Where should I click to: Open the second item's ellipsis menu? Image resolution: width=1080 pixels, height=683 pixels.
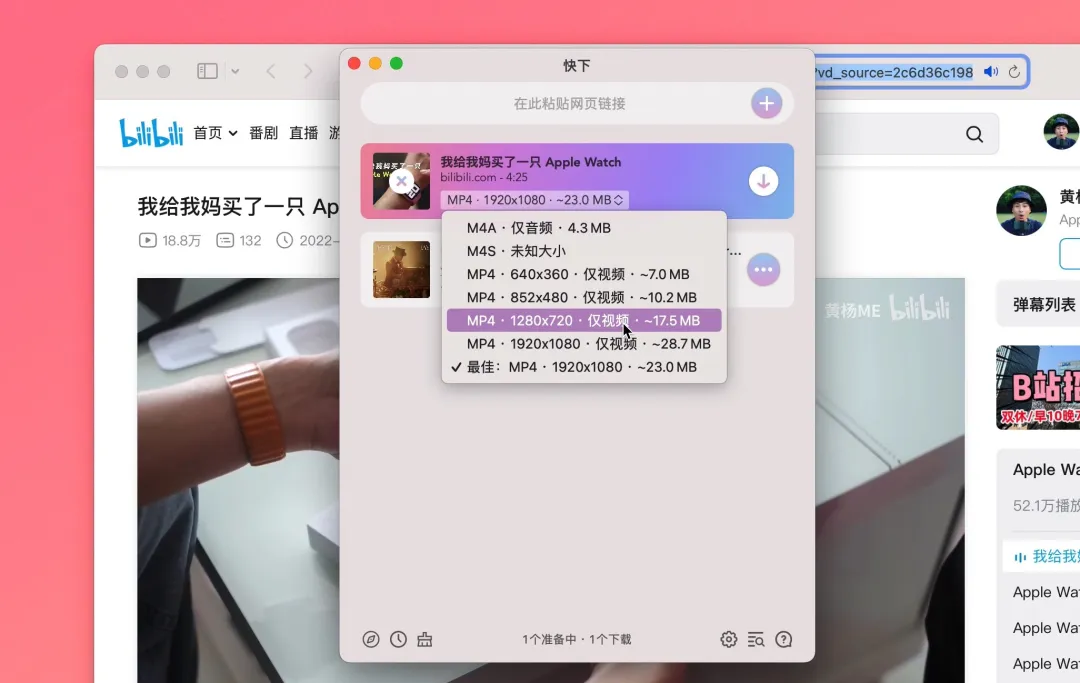763,269
